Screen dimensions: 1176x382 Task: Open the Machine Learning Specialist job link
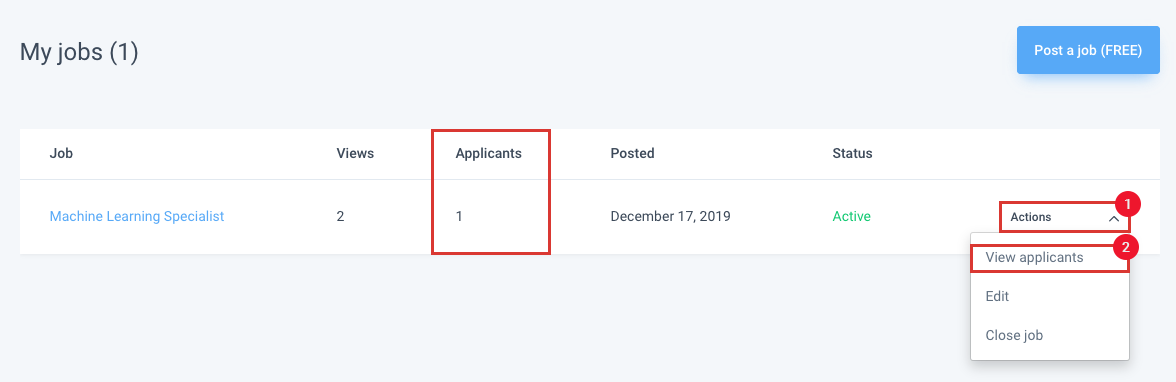[136, 216]
